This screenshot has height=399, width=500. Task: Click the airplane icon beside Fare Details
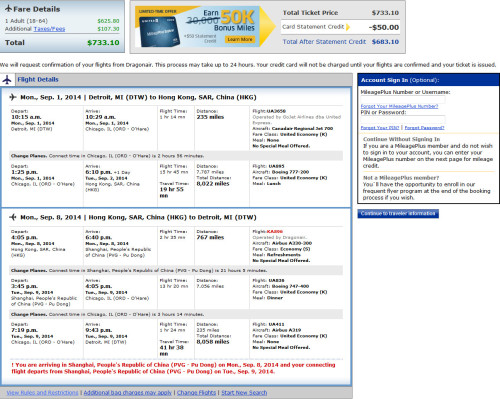[8, 9]
